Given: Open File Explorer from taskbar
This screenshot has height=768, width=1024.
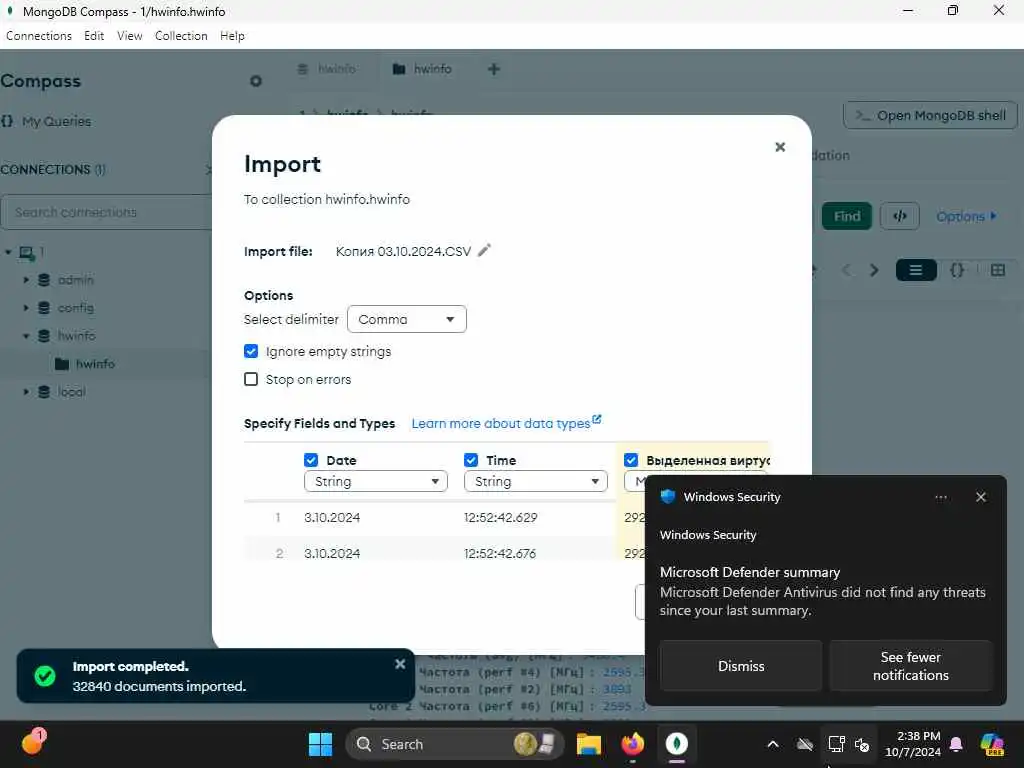Looking at the screenshot, I should (x=588, y=744).
